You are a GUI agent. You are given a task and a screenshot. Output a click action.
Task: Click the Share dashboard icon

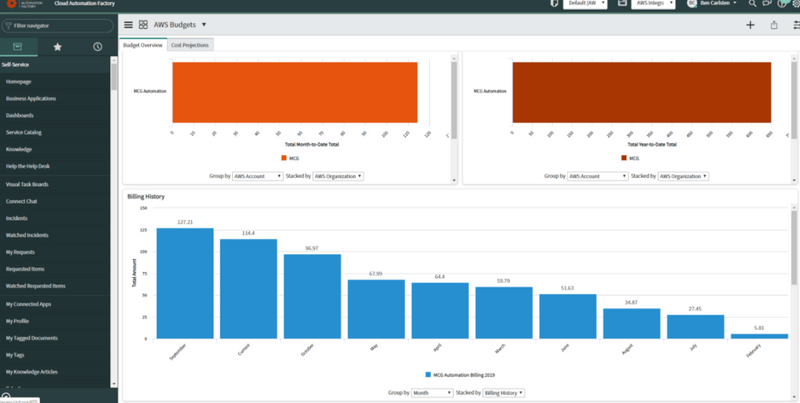tap(773, 25)
